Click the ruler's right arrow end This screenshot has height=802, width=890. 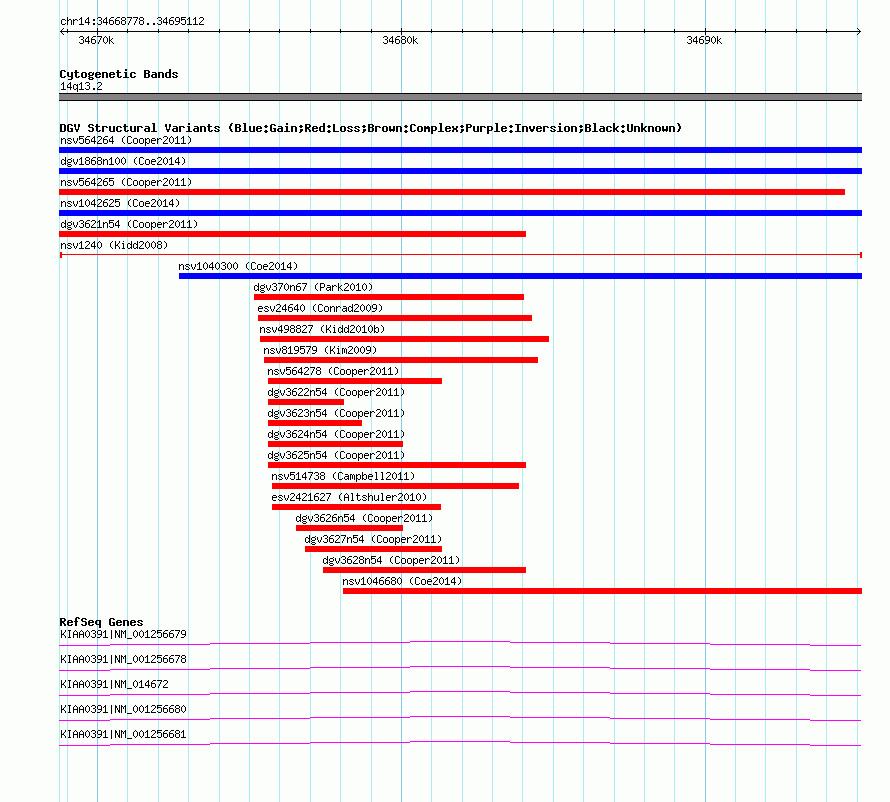pyautogui.click(x=859, y=31)
